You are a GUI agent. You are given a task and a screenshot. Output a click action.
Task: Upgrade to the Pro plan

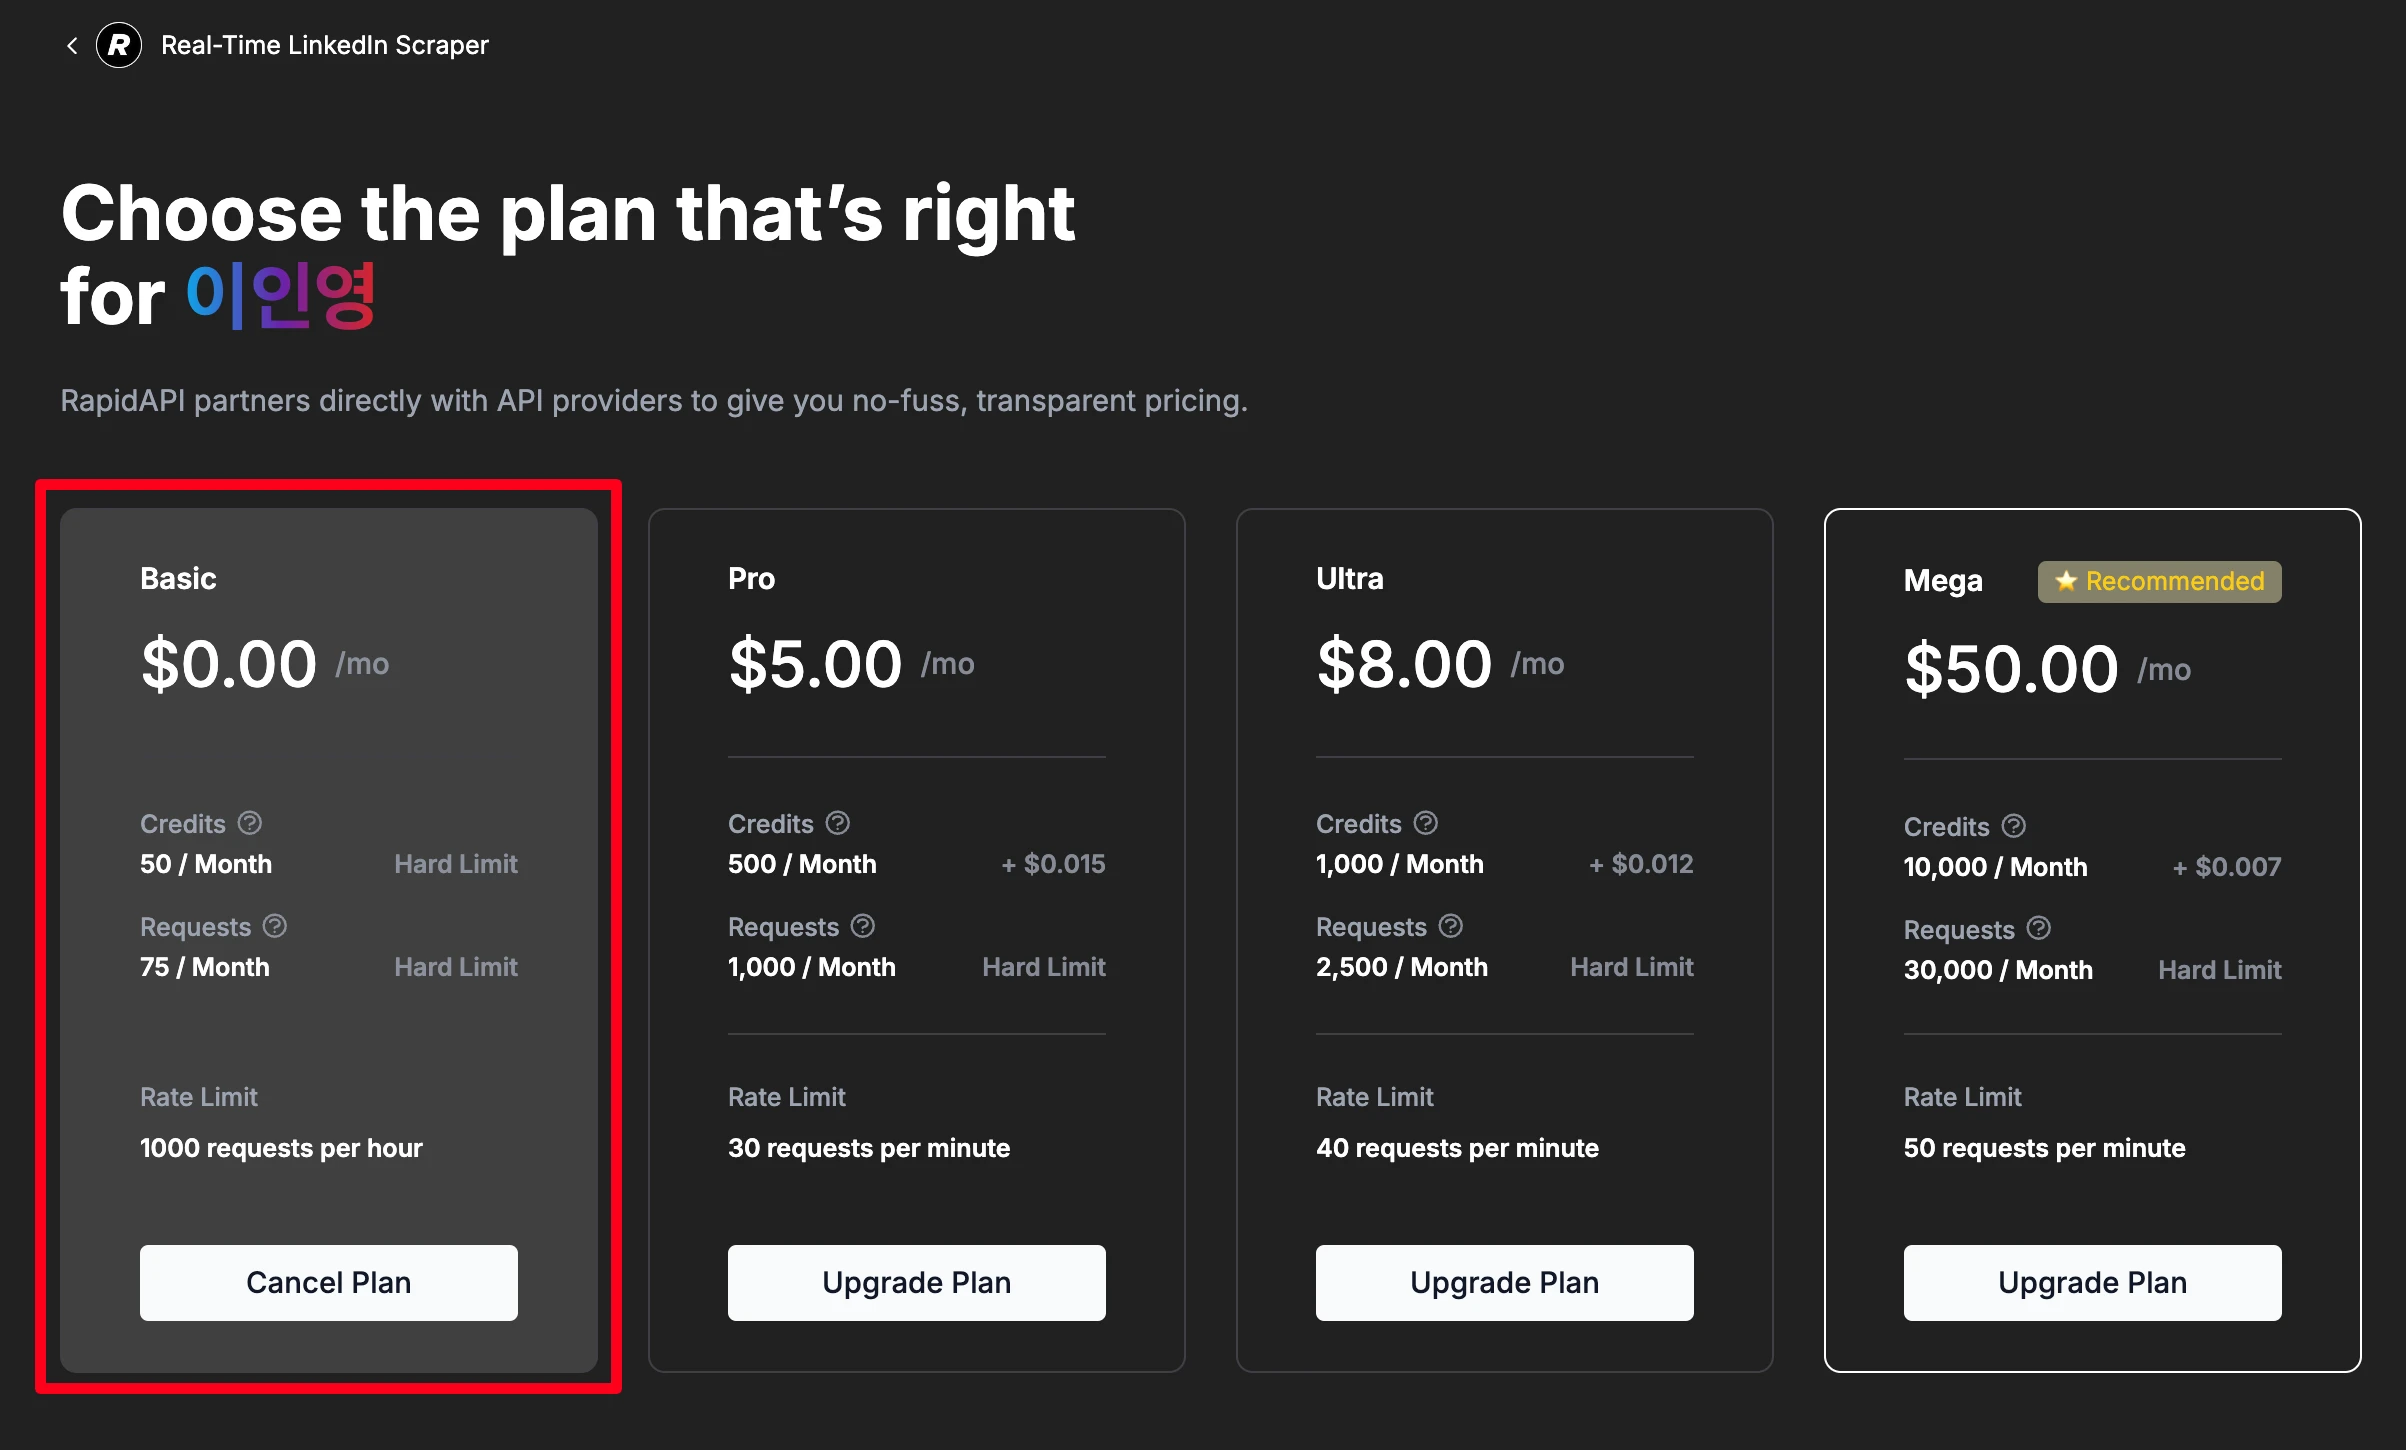(x=916, y=1282)
